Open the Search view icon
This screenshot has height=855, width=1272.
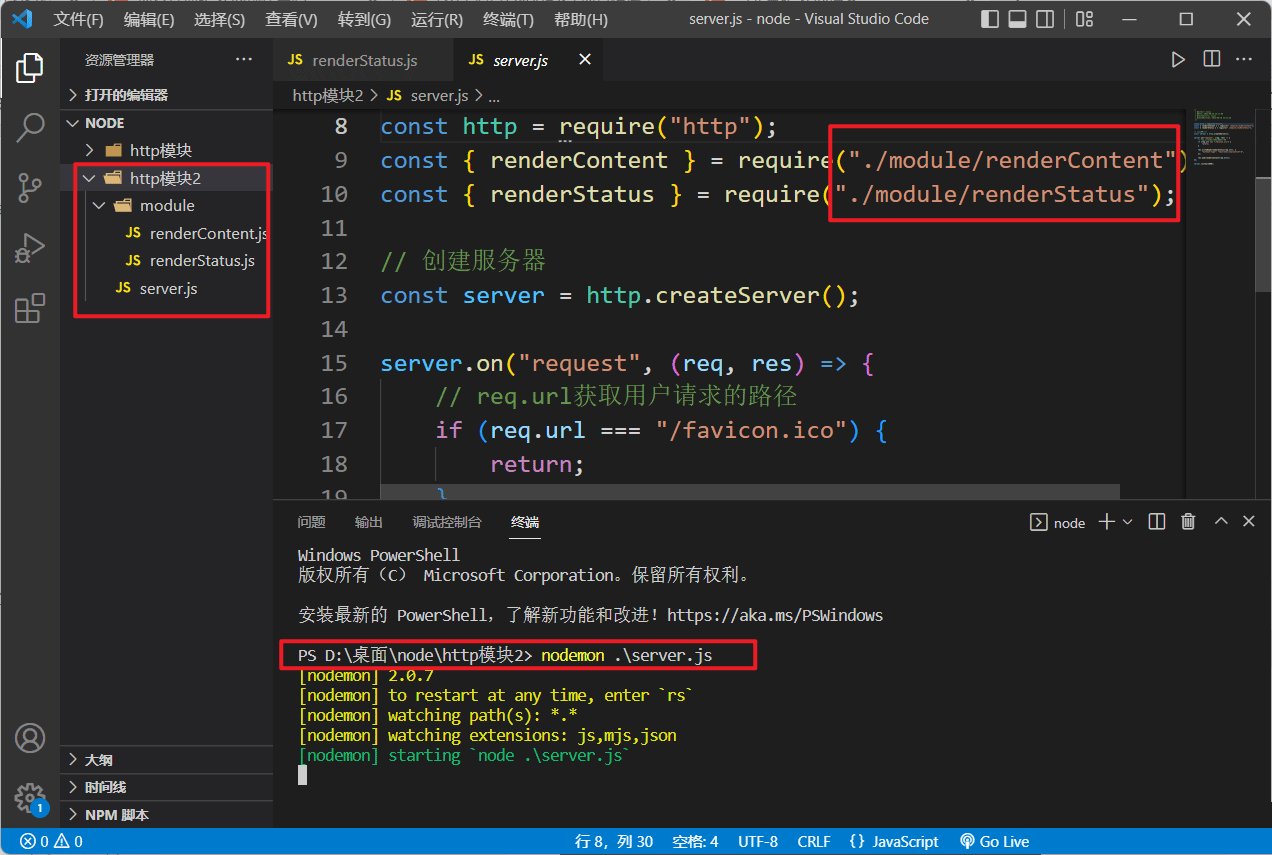coord(30,127)
